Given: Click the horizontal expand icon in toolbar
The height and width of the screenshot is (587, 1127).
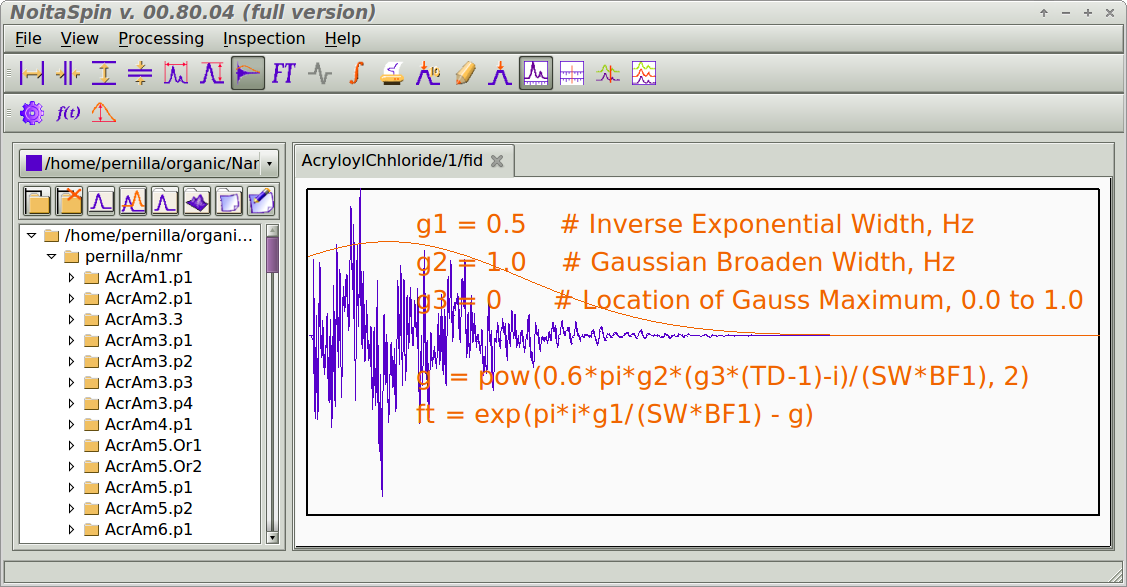Looking at the screenshot, I should click(x=32, y=73).
